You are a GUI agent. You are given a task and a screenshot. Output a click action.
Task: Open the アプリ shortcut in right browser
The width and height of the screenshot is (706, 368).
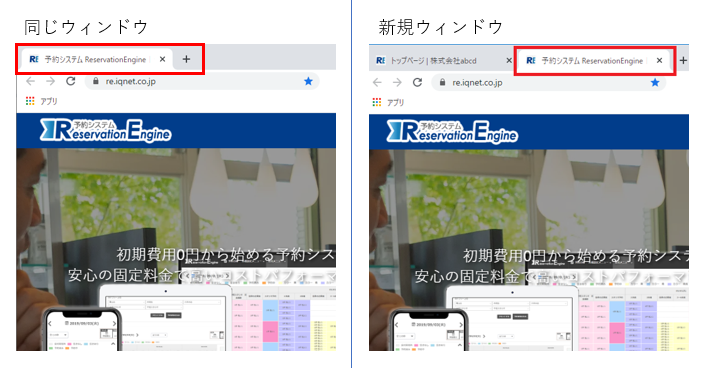(389, 102)
